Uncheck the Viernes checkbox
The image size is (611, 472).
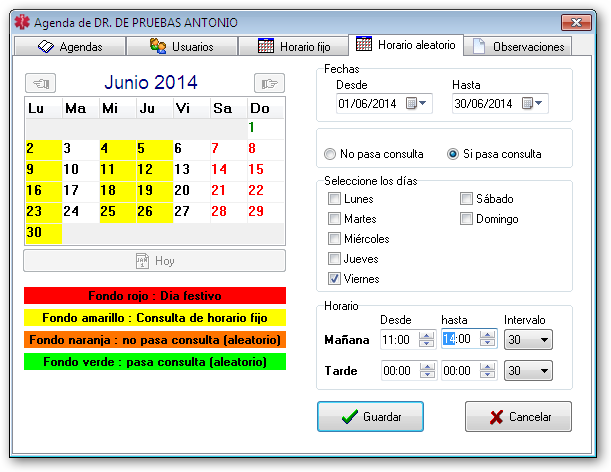(x=334, y=279)
